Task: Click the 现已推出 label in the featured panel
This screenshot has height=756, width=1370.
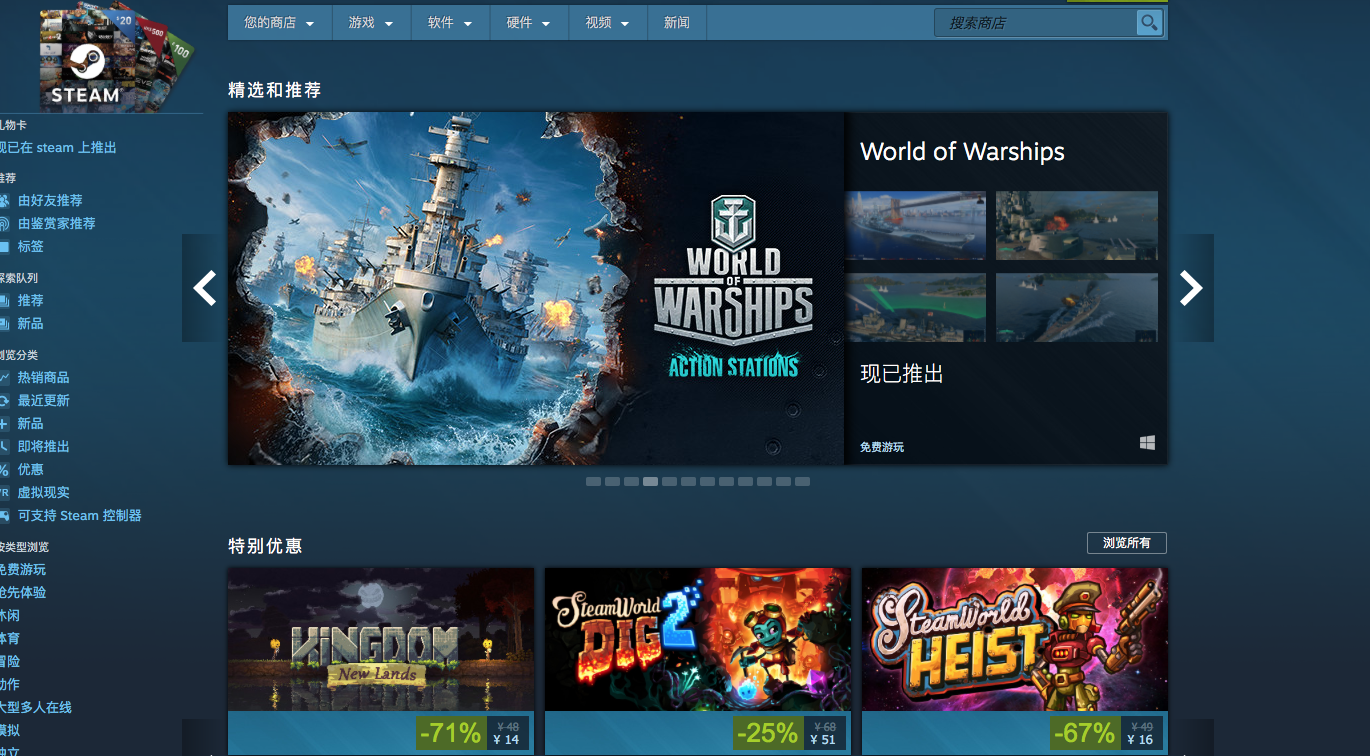Action: point(902,374)
